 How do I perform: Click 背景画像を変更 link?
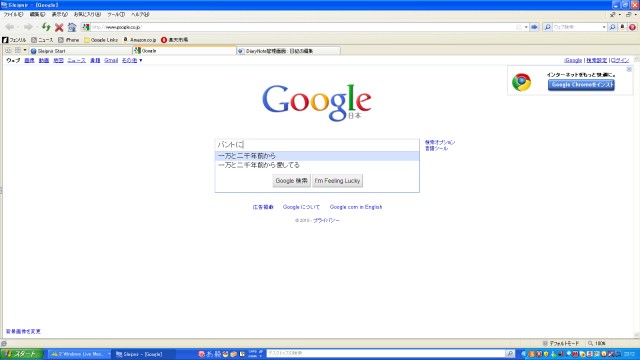(23, 331)
